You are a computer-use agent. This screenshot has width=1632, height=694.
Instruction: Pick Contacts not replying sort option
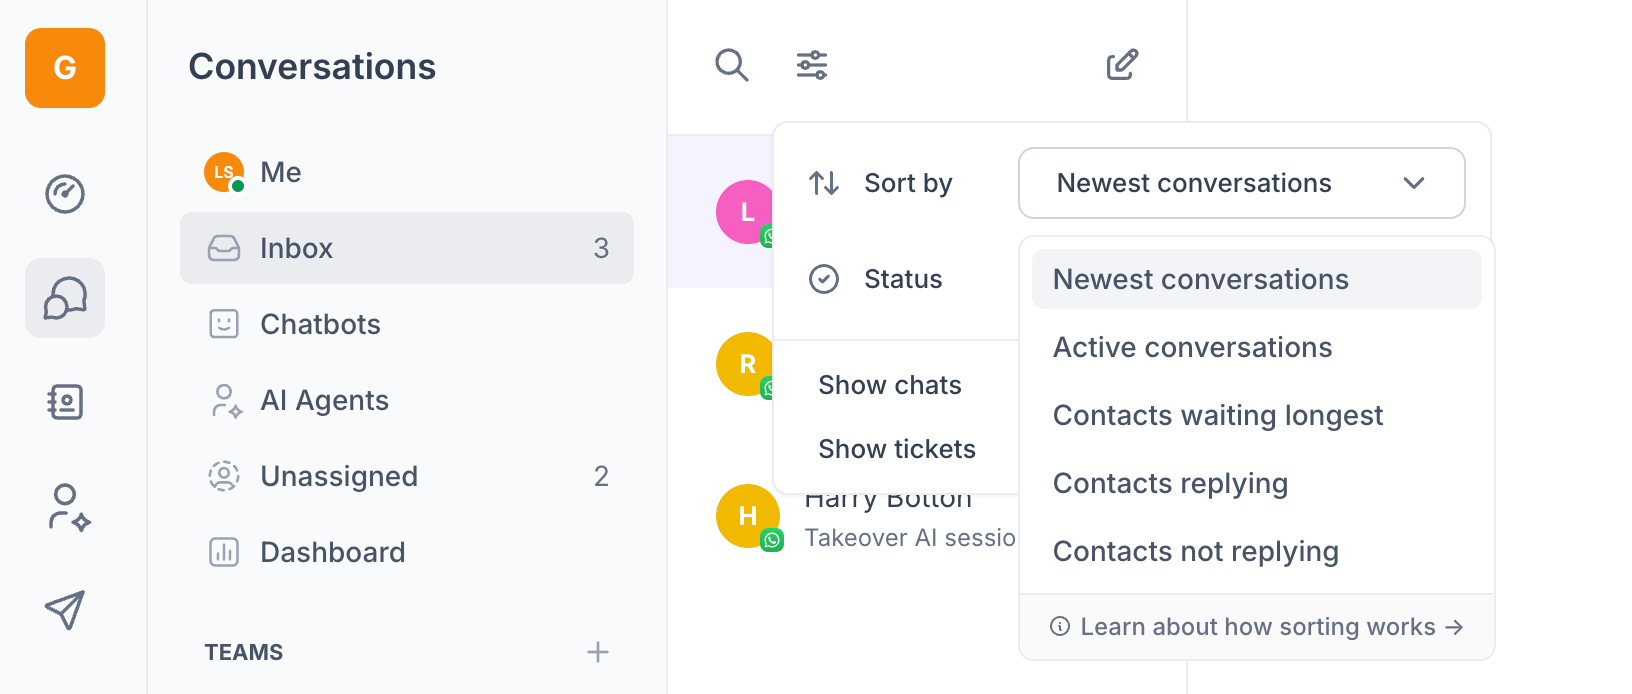click(x=1195, y=551)
